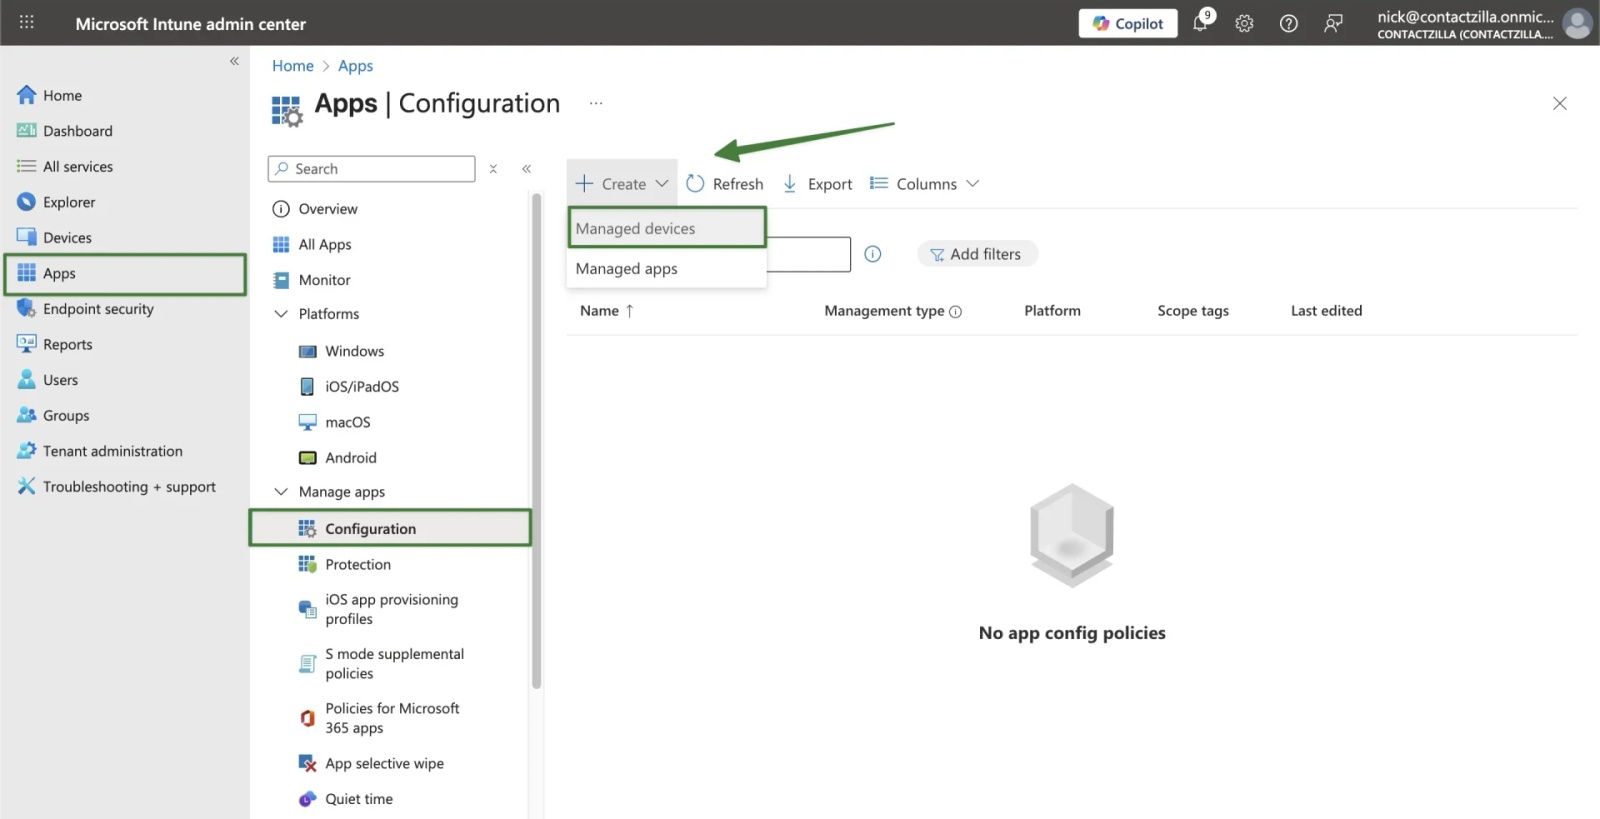Click the Policies for Microsoft 365 apps icon
Viewport: 1600px width, 819px height.
pyautogui.click(x=308, y=718)
